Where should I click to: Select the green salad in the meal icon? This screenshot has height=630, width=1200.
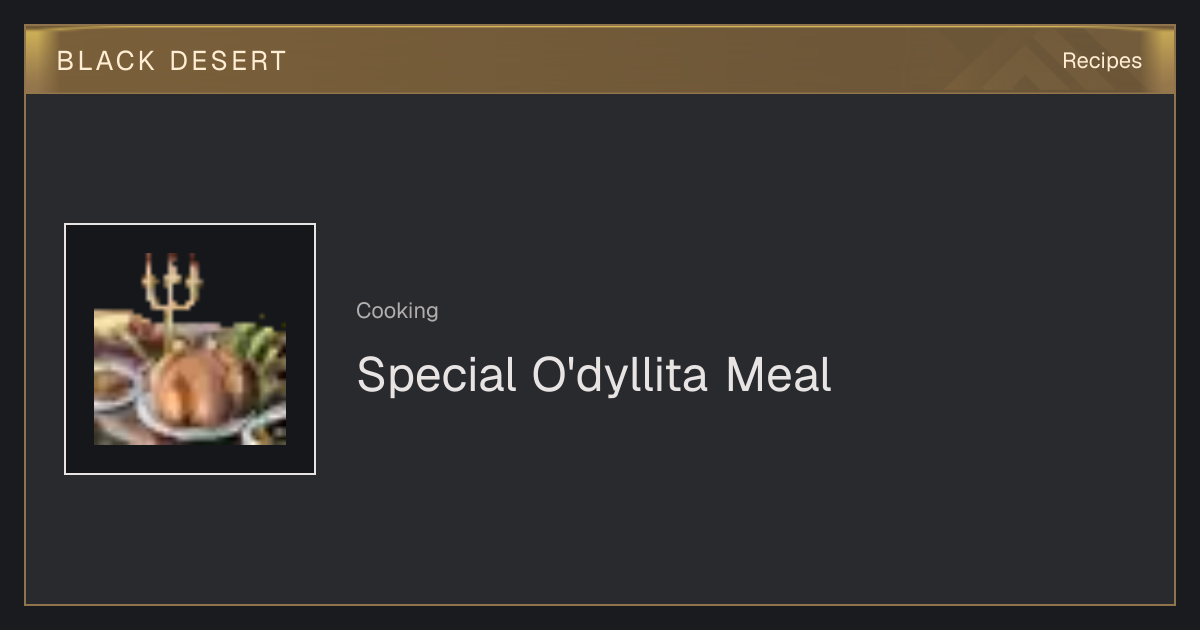259,352
